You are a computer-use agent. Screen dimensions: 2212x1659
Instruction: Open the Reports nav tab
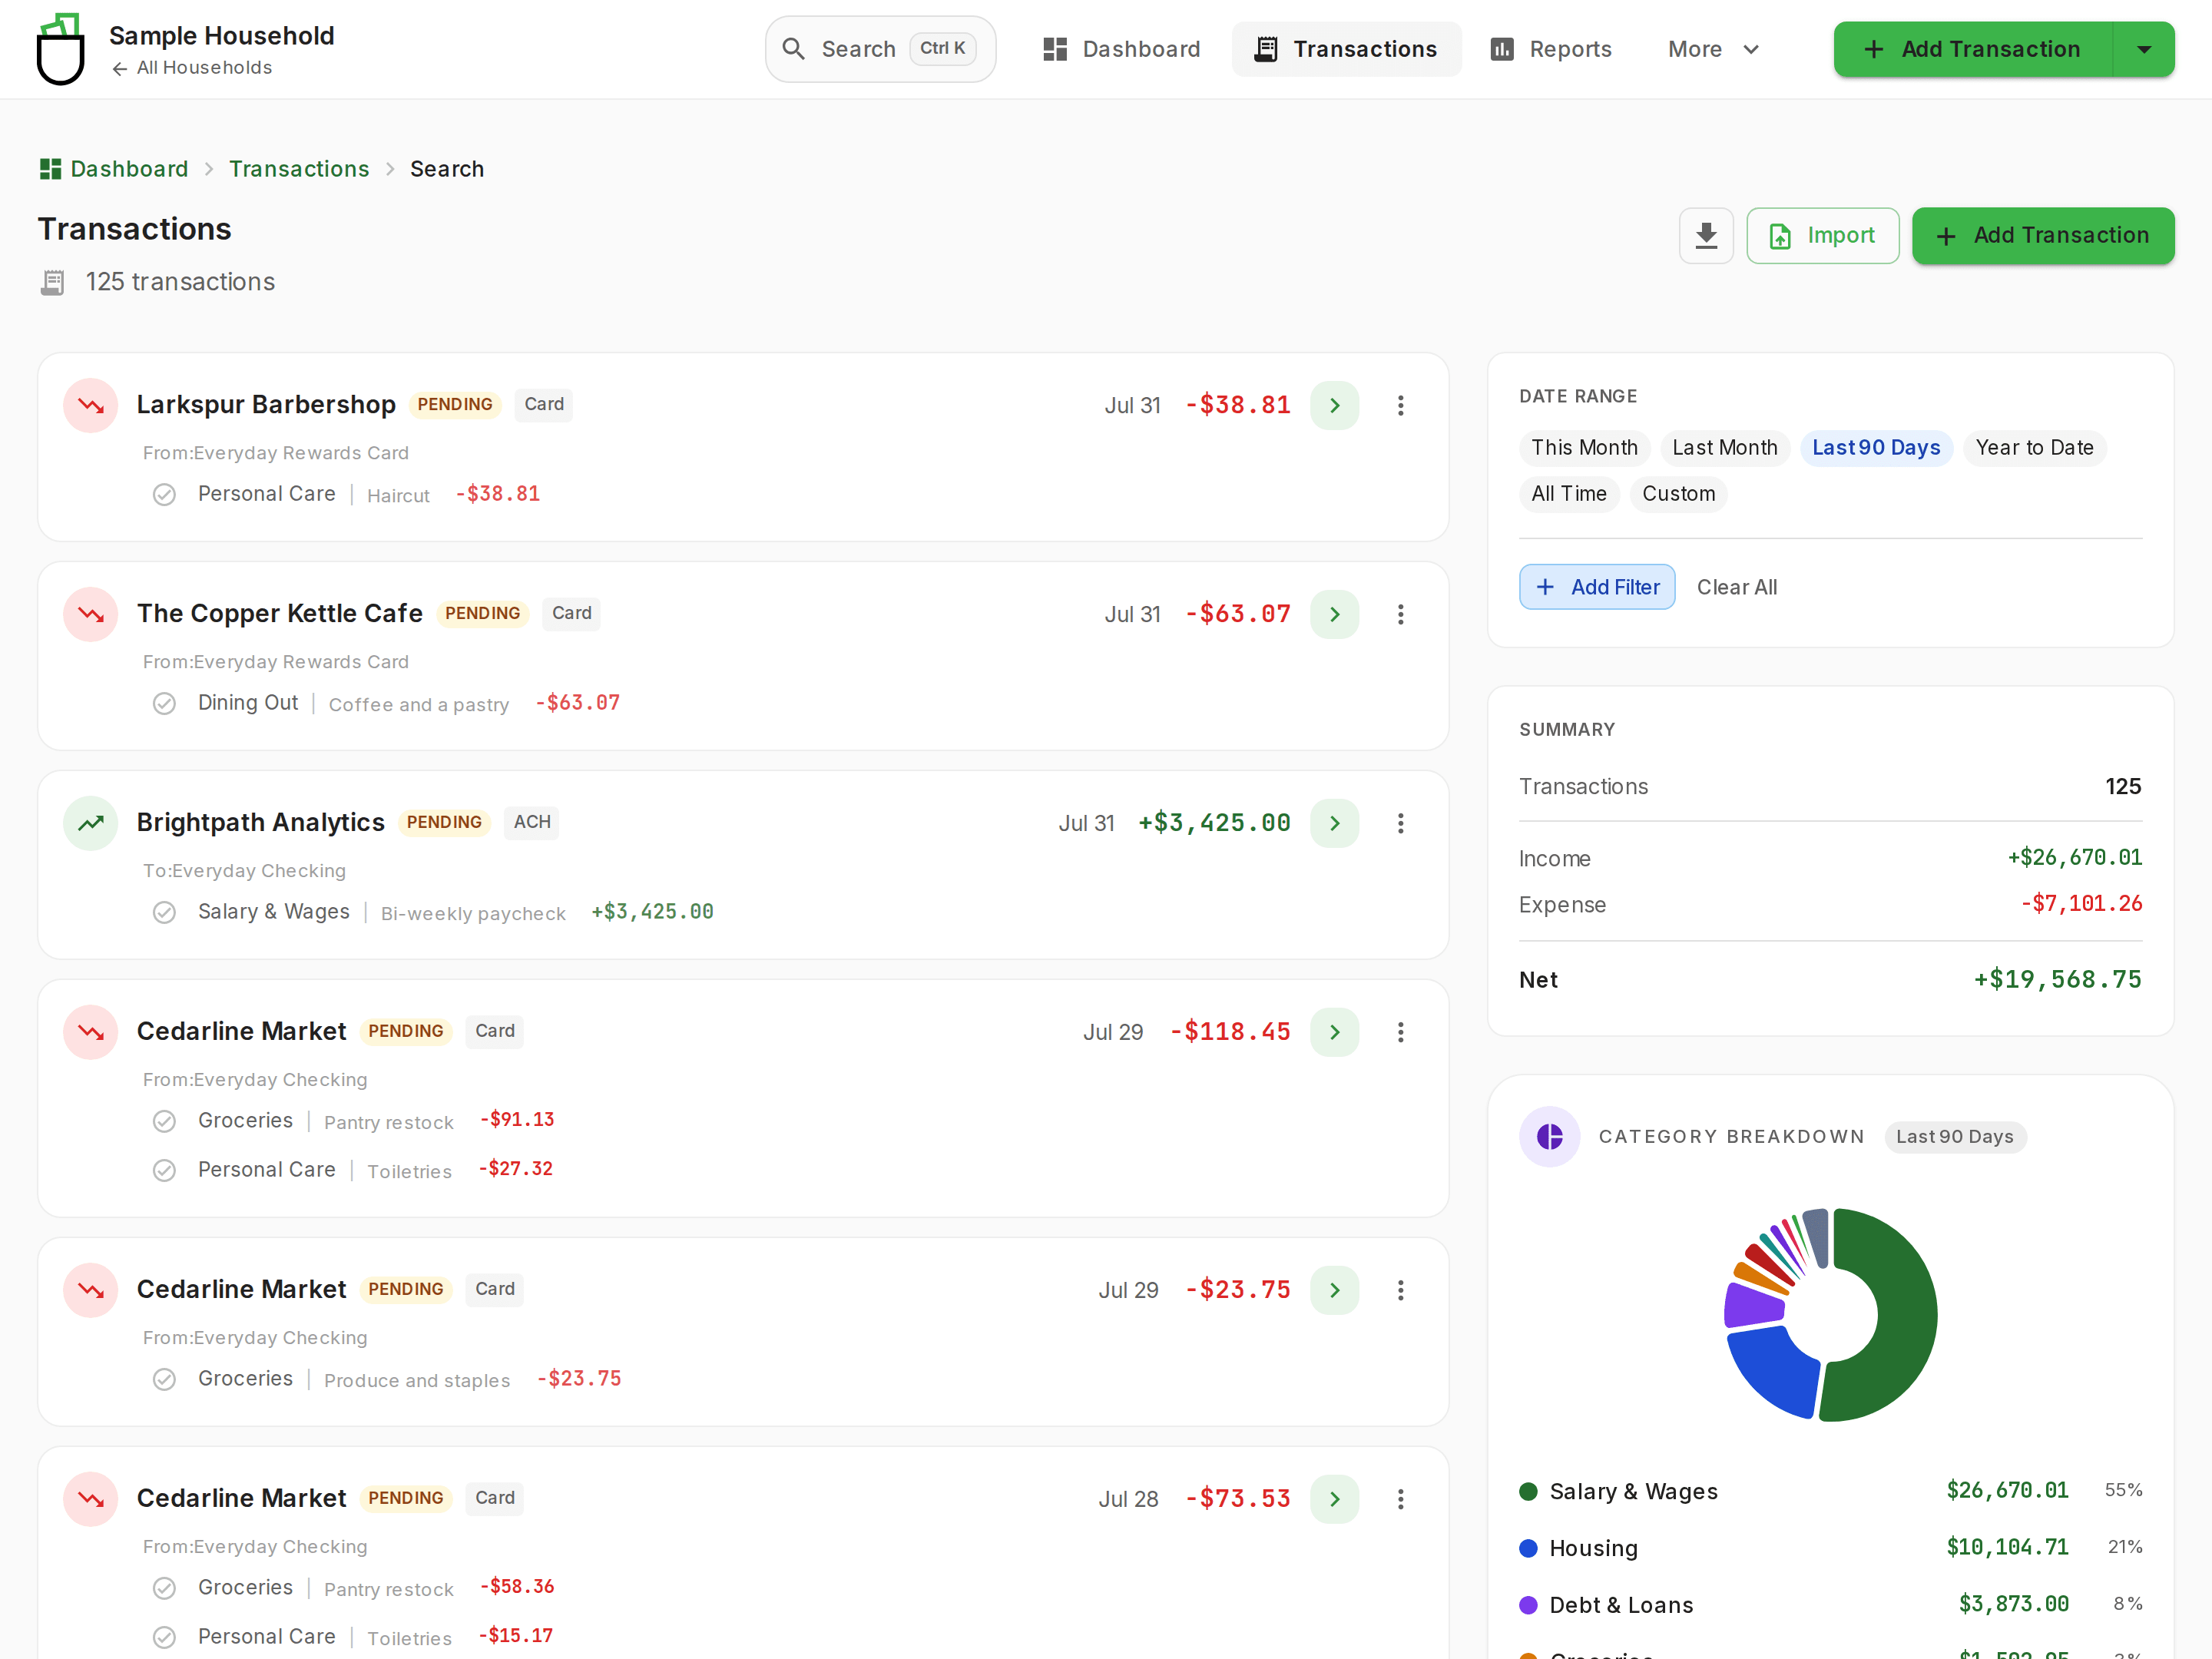tap(1551, 49)
